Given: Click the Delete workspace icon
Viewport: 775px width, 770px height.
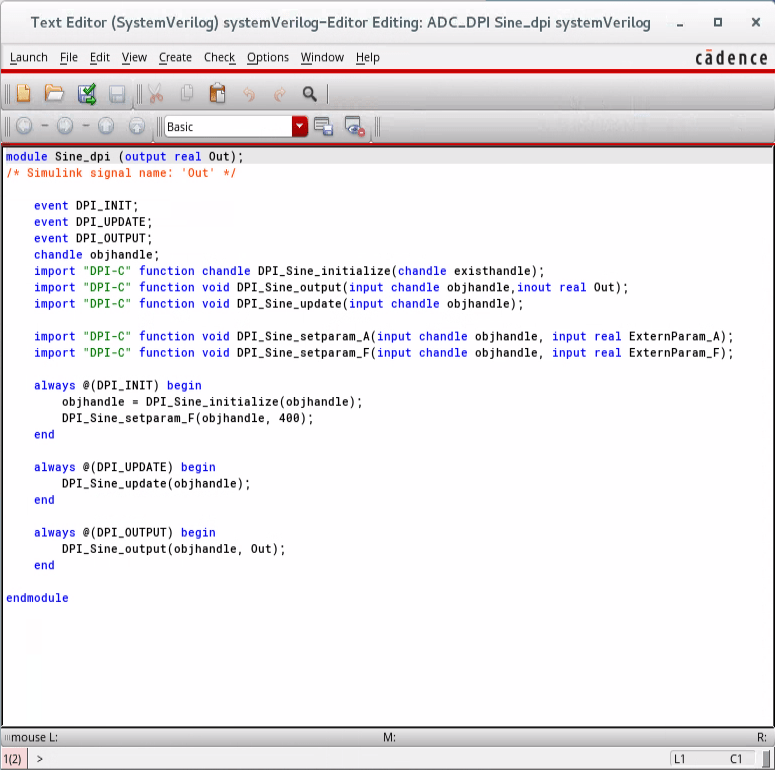Looking at the screenshot, I should point(353,127).
